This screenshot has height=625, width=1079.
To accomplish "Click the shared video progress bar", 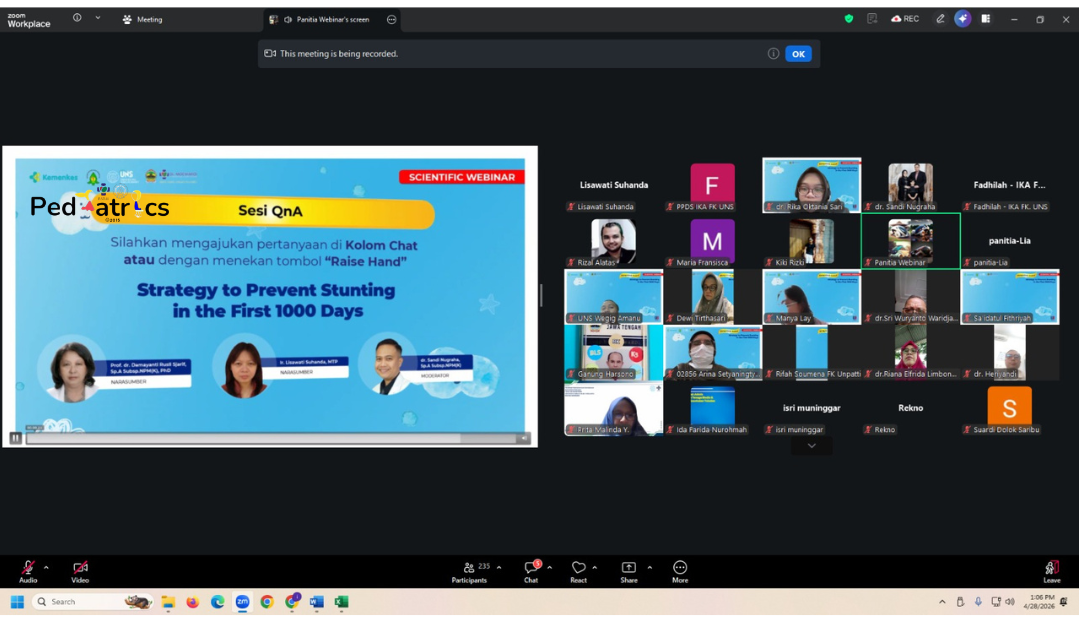I will [270, 438].
